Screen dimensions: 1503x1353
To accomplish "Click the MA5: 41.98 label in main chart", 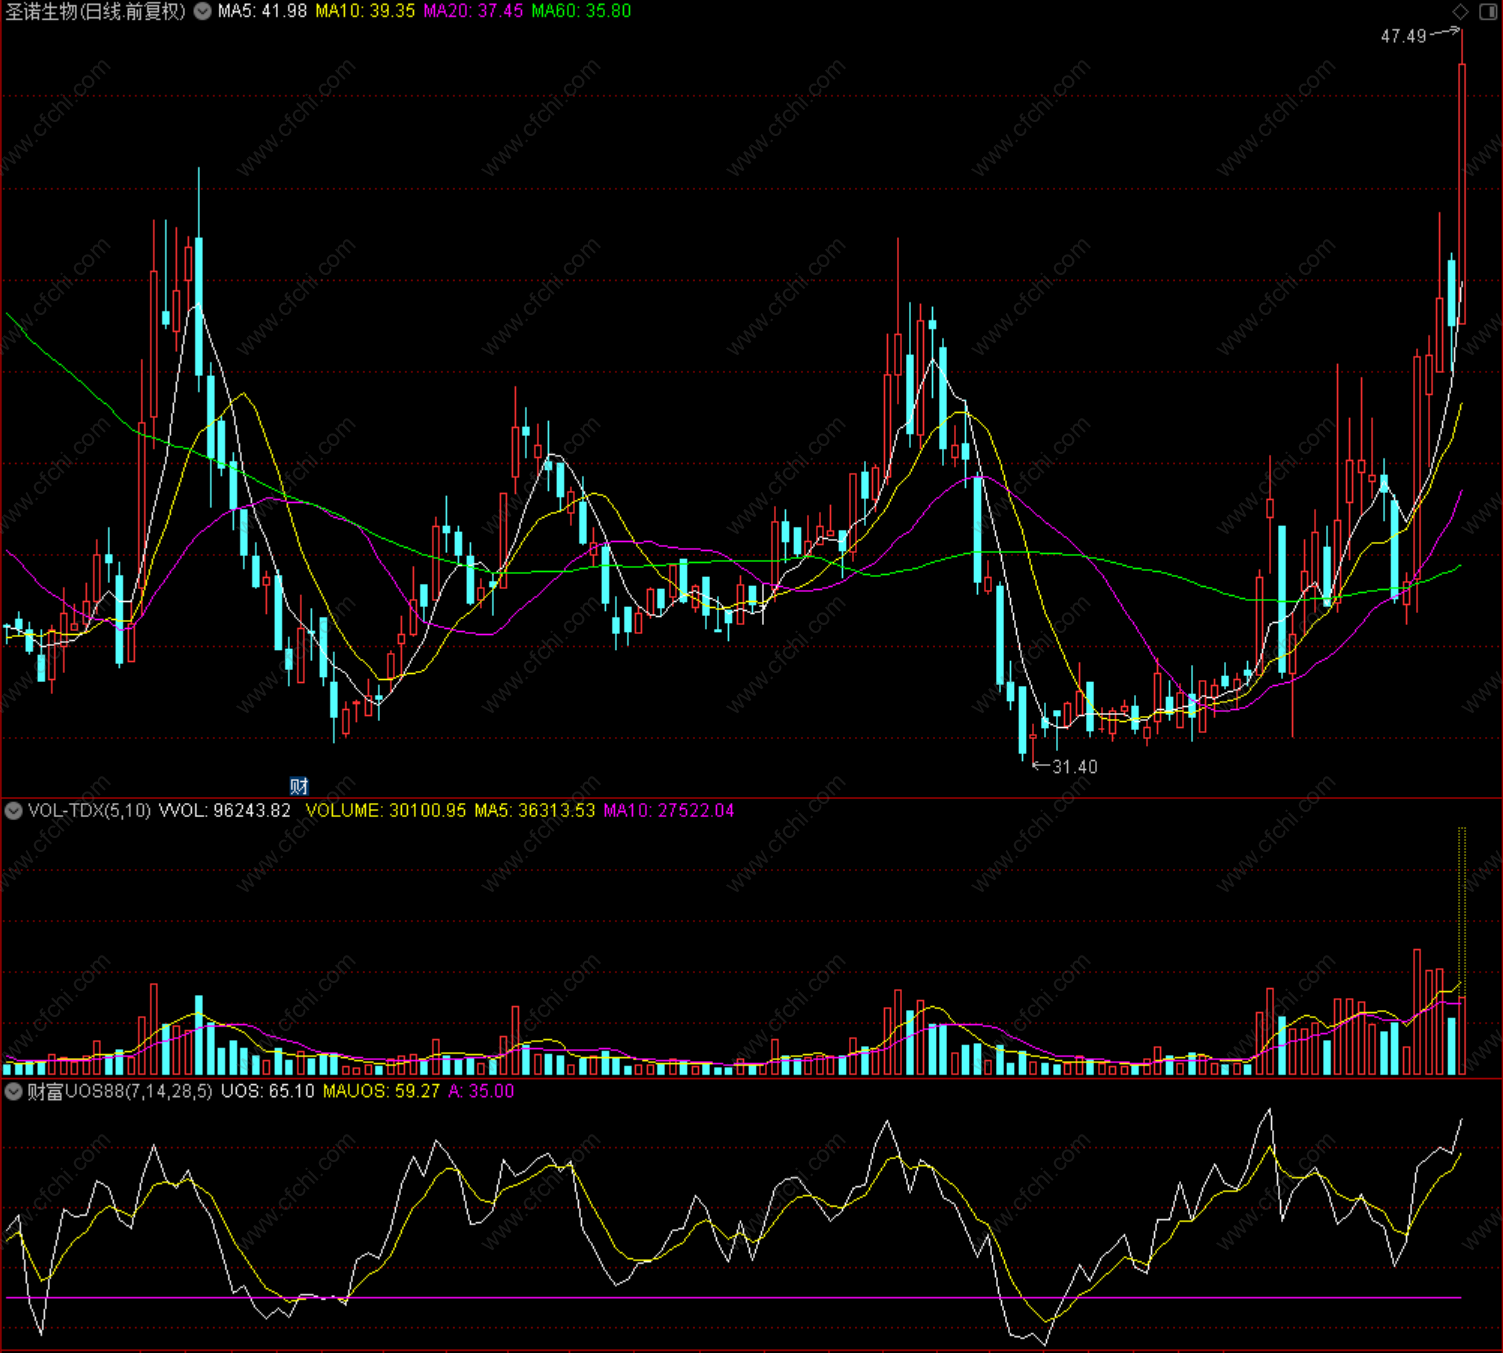I will 262,11.
